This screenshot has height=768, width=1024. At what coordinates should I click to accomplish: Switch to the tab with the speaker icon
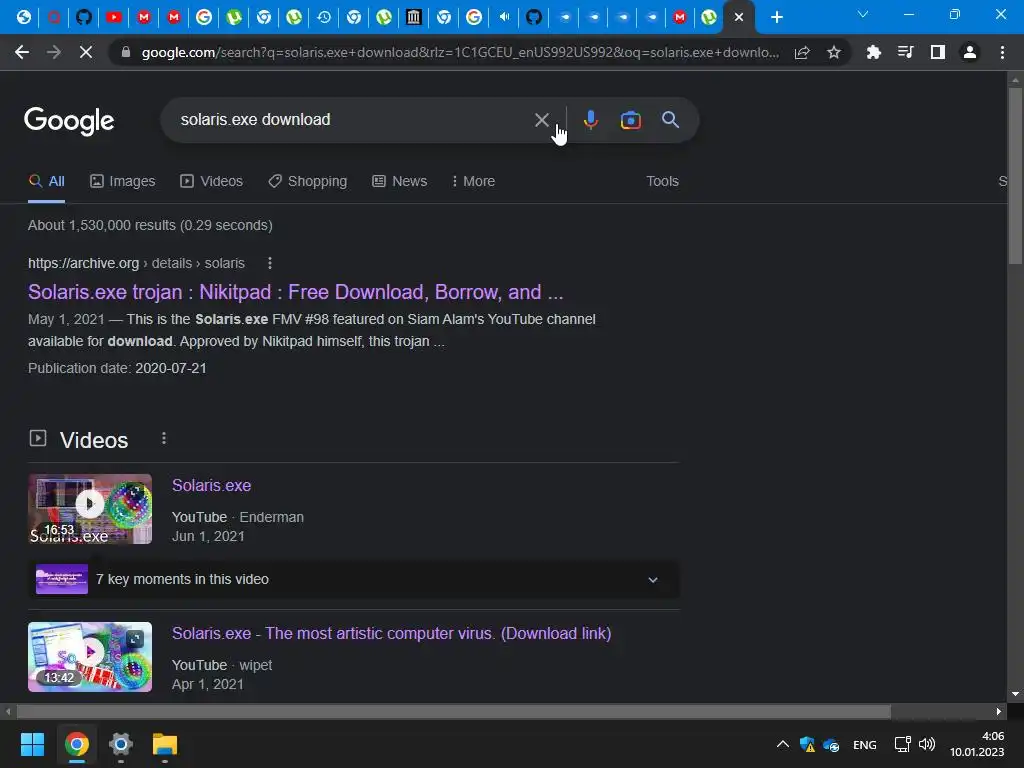(504, 17)
